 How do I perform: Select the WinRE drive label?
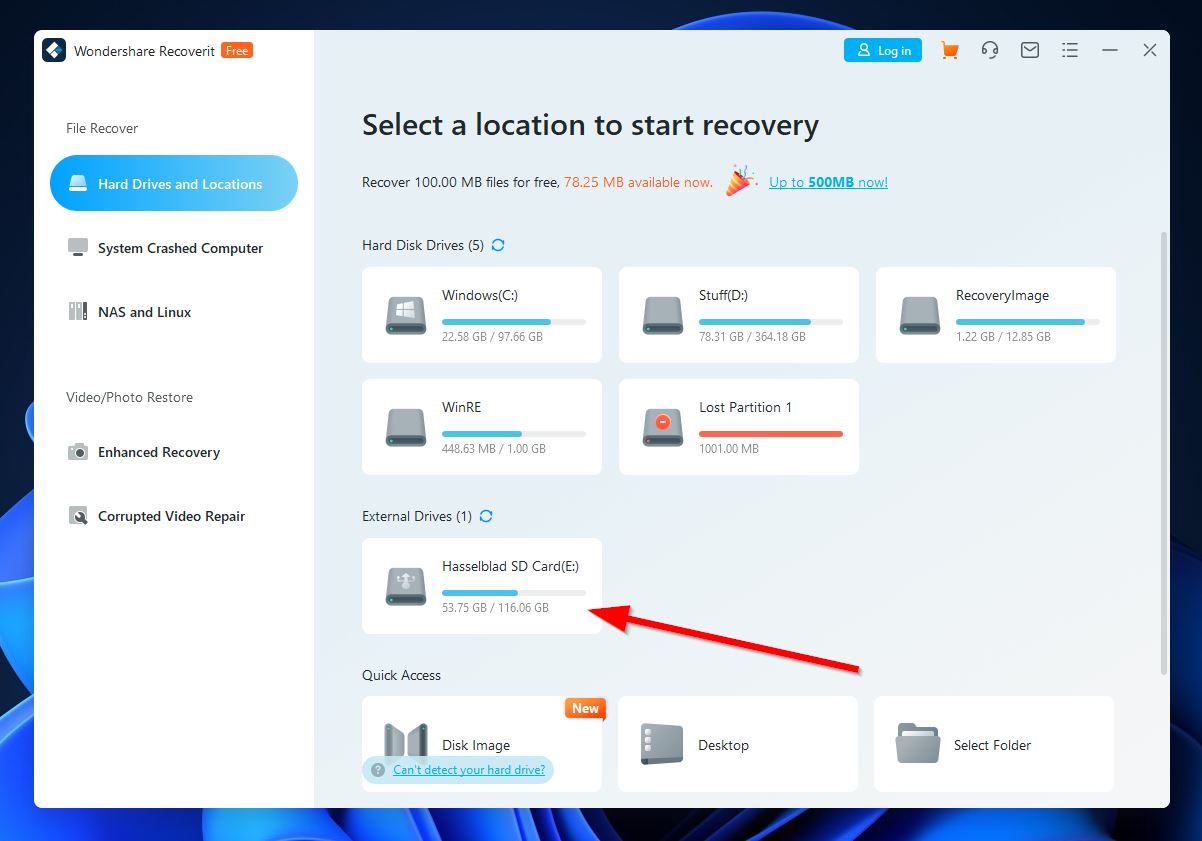click(462, 407)
